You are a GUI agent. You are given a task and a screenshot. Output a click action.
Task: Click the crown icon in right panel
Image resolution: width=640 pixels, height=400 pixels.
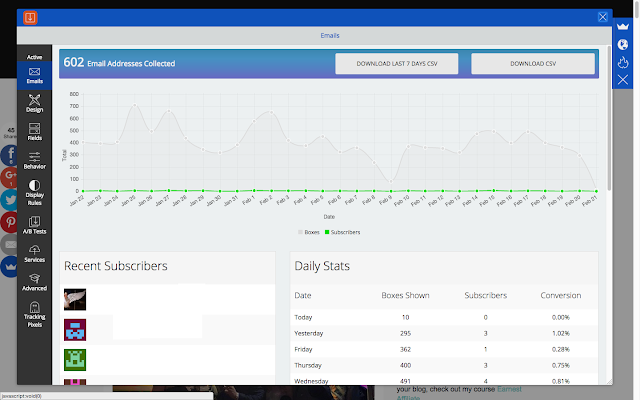623,27
